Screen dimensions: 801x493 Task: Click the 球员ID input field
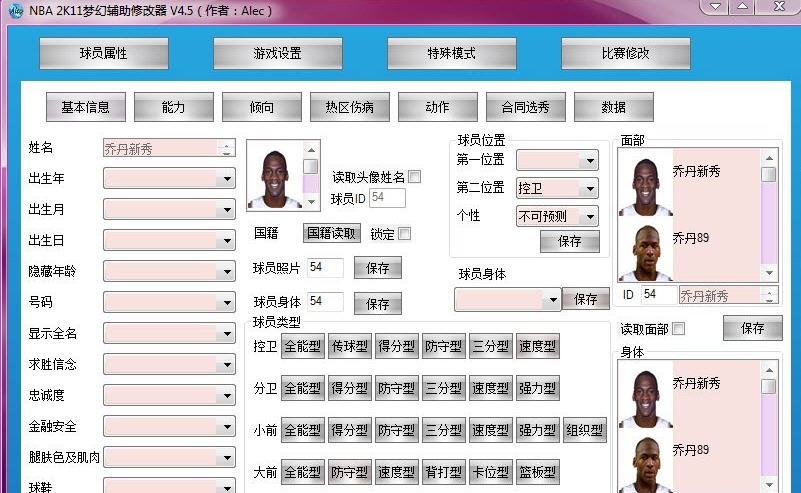pyautogui.click(x=387, y=198)
